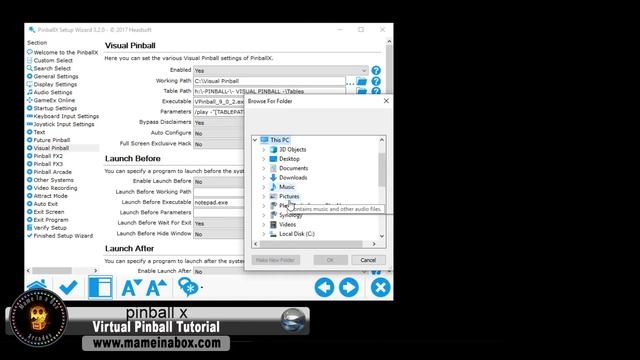The height and width of the screenshot is (360, 640).
Task: Click the Table Path input field
Action: (269, 91)
